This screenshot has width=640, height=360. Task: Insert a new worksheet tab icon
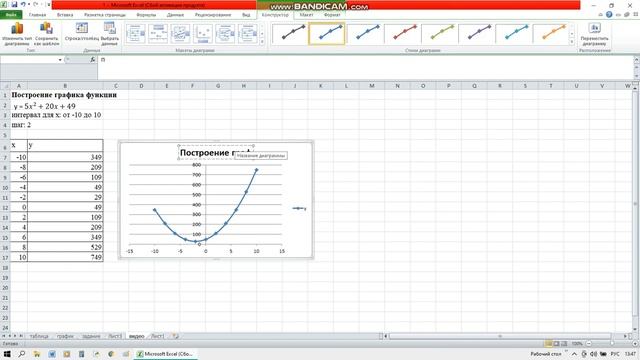tap(175, 336)
